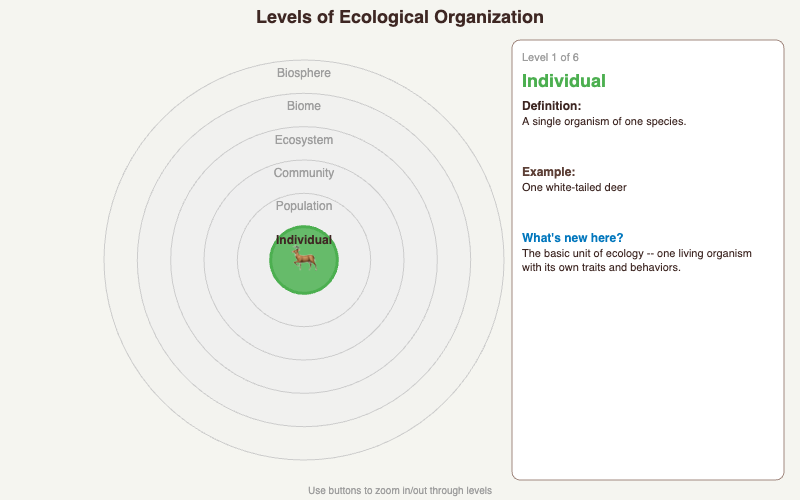Select the Individual label above the deer
The width and height of the screenshot is (800, 502).
click(x=304, y=240)
